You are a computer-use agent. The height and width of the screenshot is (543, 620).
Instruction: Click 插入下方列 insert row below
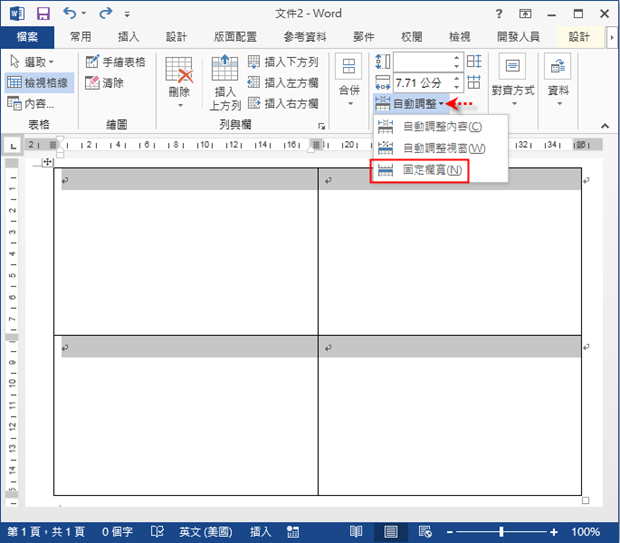pyautogui.click(x=283, y=62)
